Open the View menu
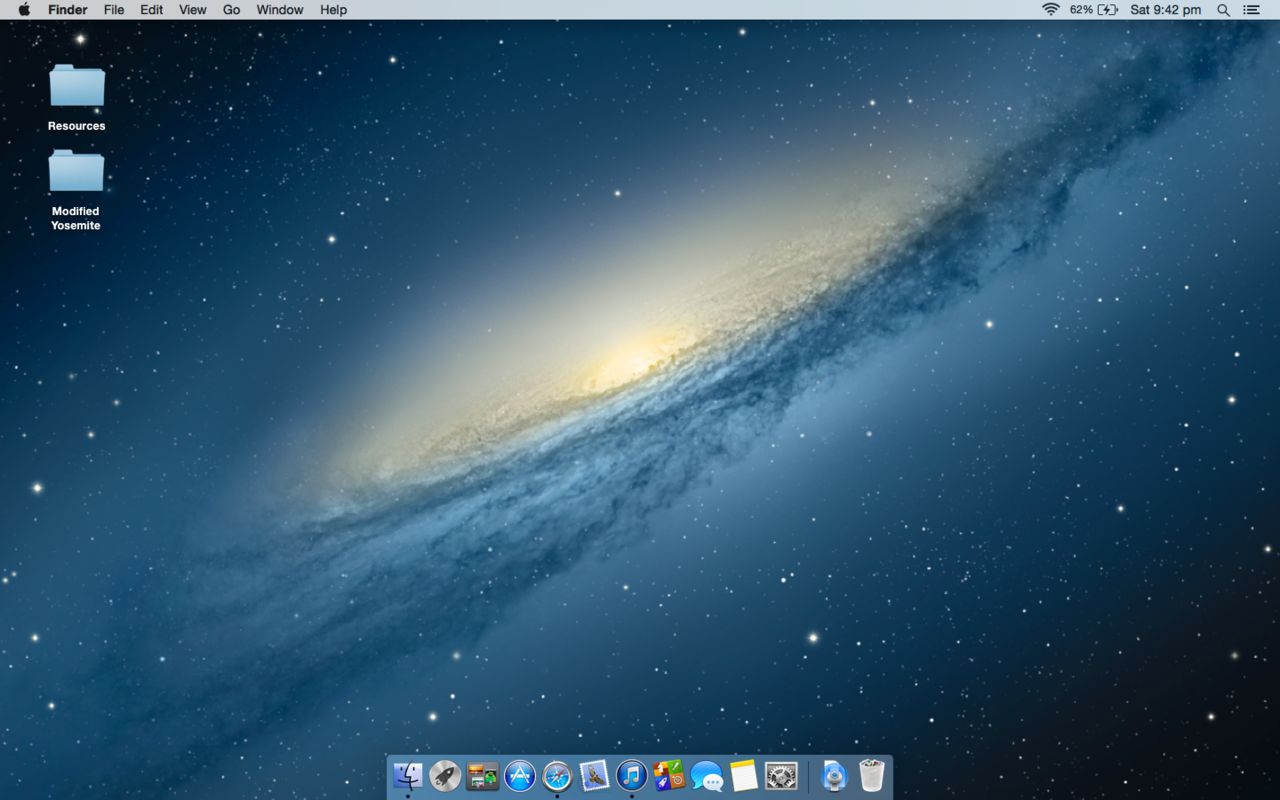 (x=193, y=10)
